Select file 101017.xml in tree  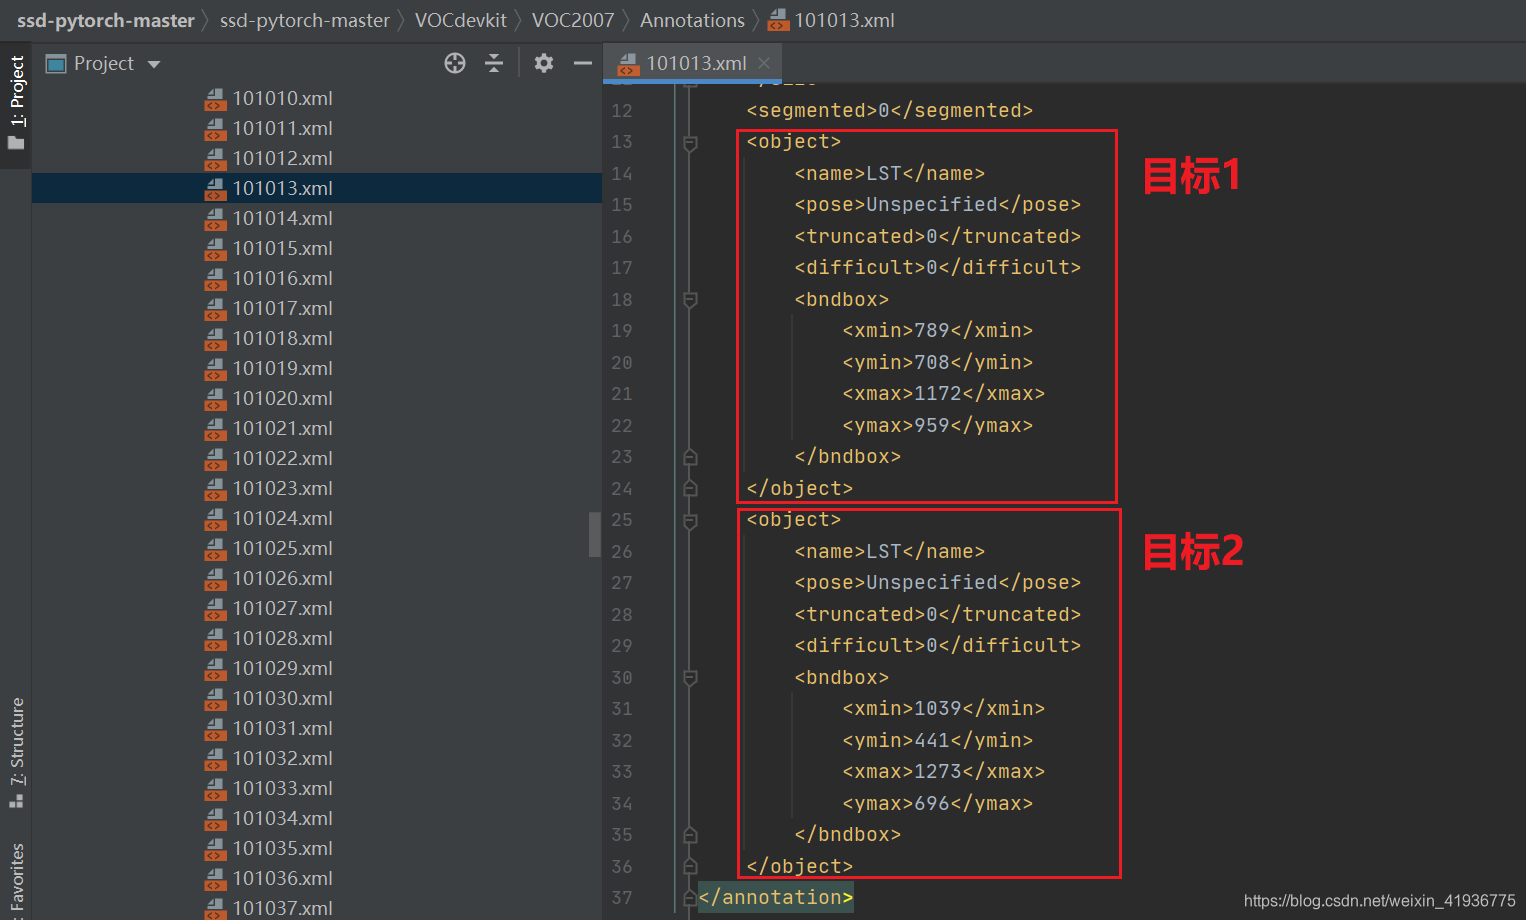[x=282, y=308]
